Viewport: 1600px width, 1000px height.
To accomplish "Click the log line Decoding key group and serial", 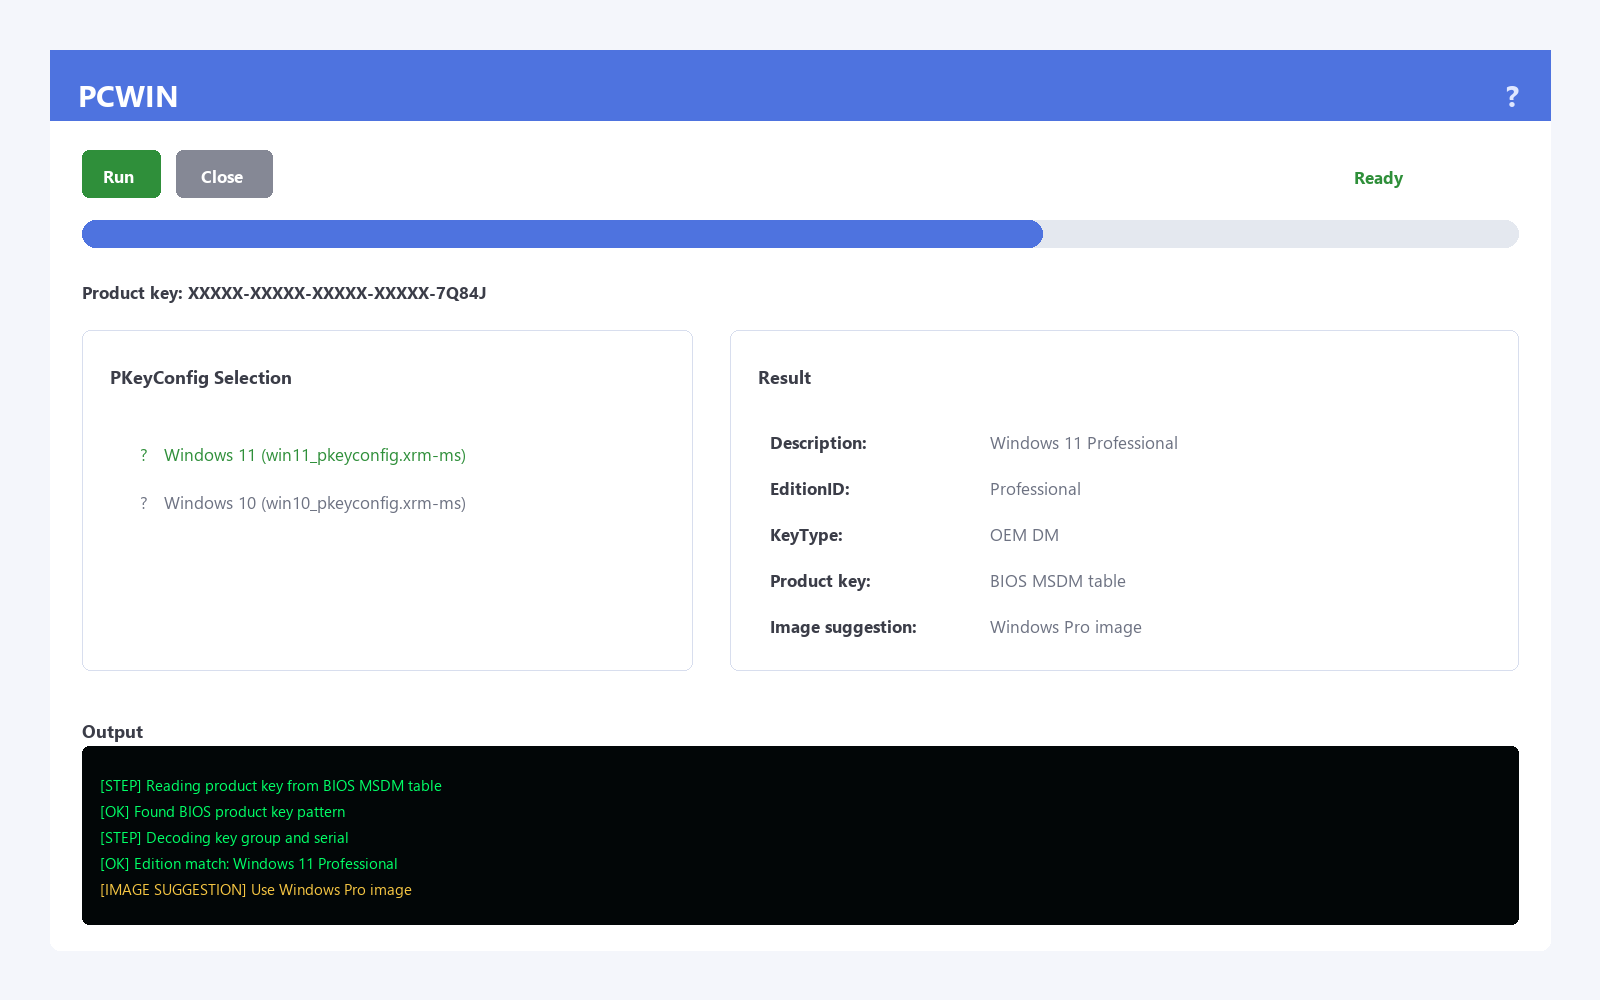I will pos(224,838).
